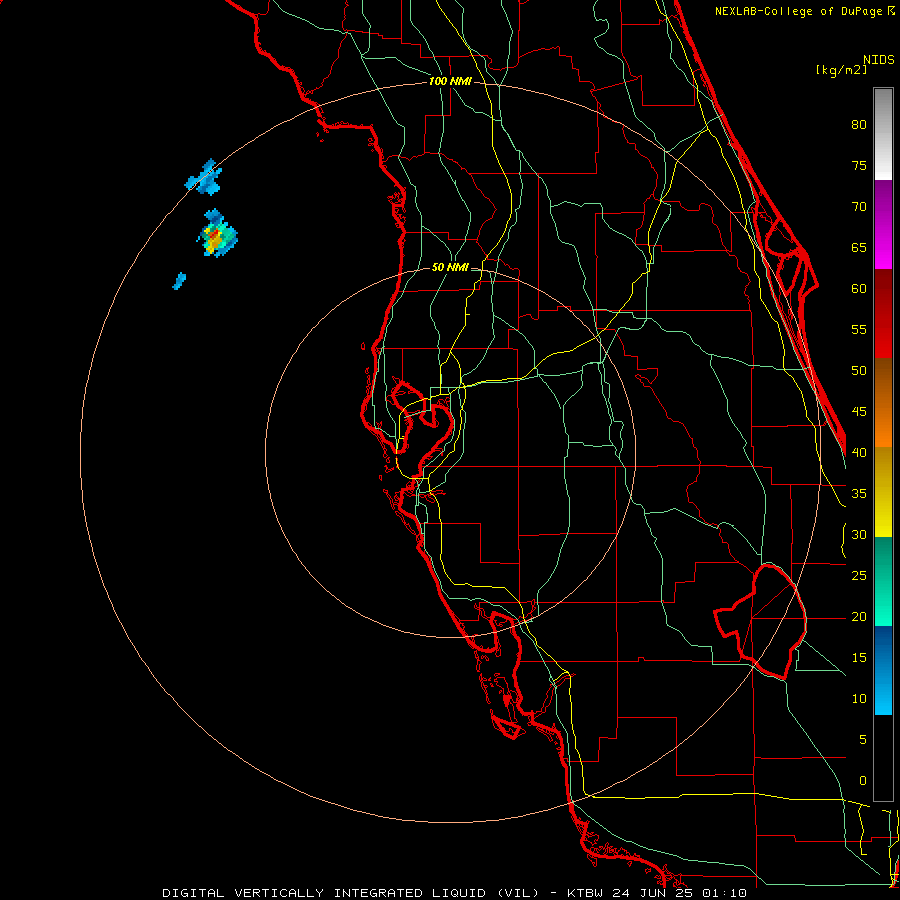This screenshot has width=900, height=900.
Task: Click the 25 label on the legend
Action: click(x=859, y=576)
